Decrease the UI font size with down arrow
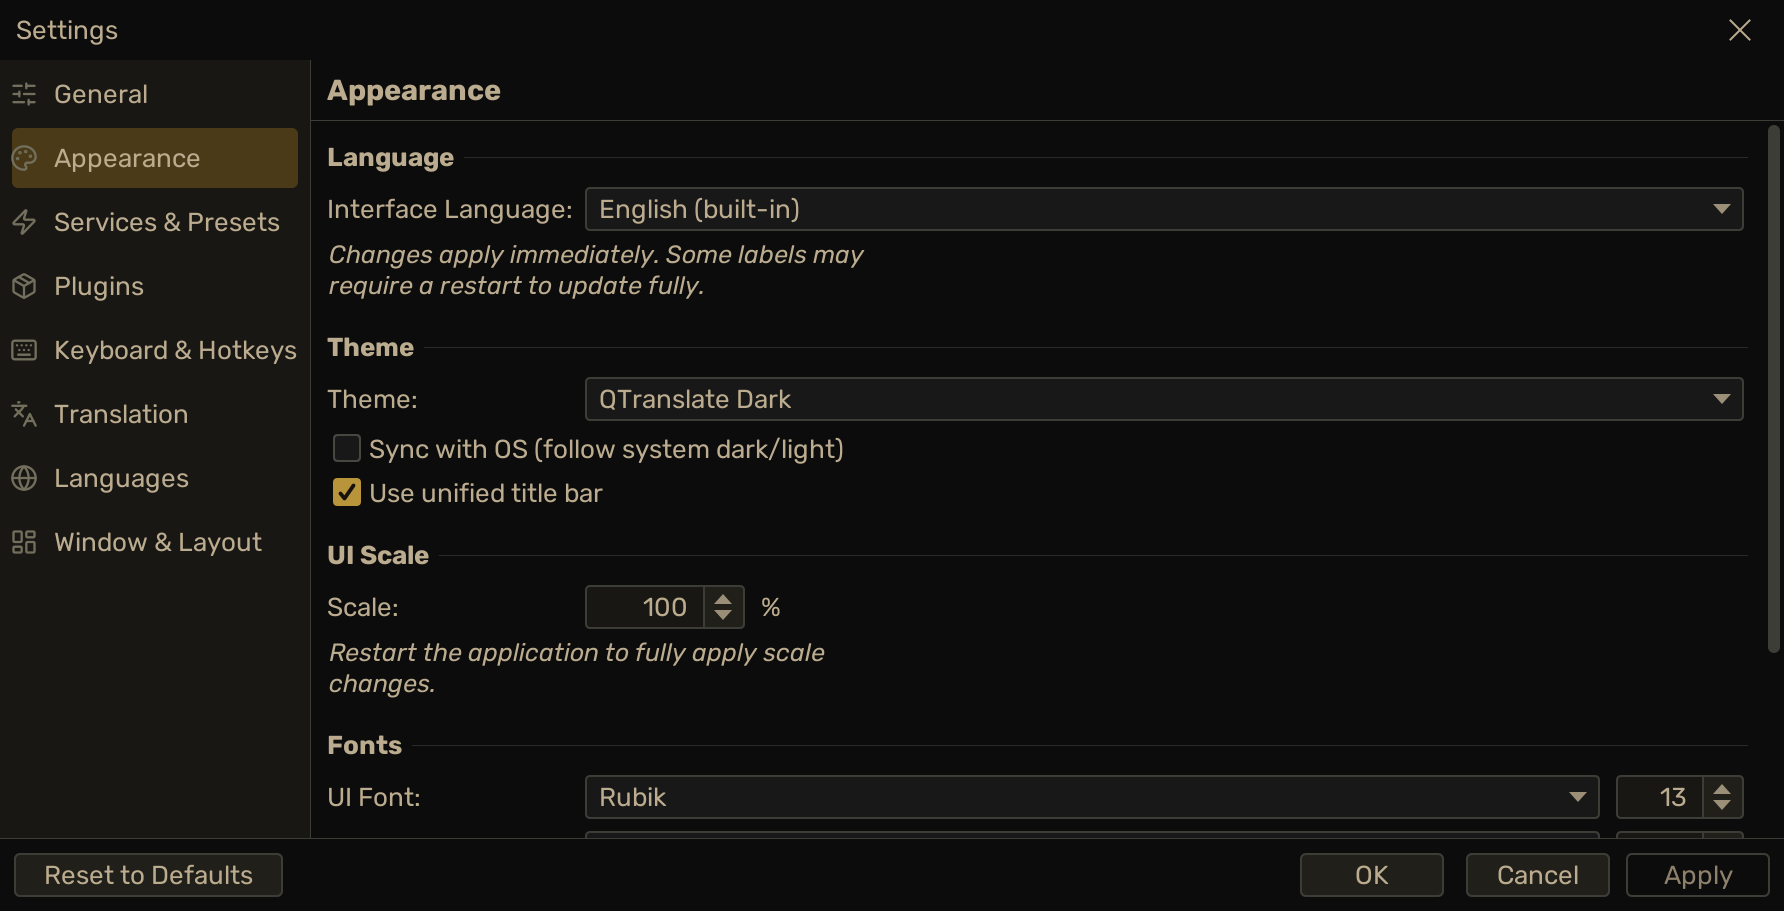Viewport: 1784px width, 911px height. (1722, 806)
